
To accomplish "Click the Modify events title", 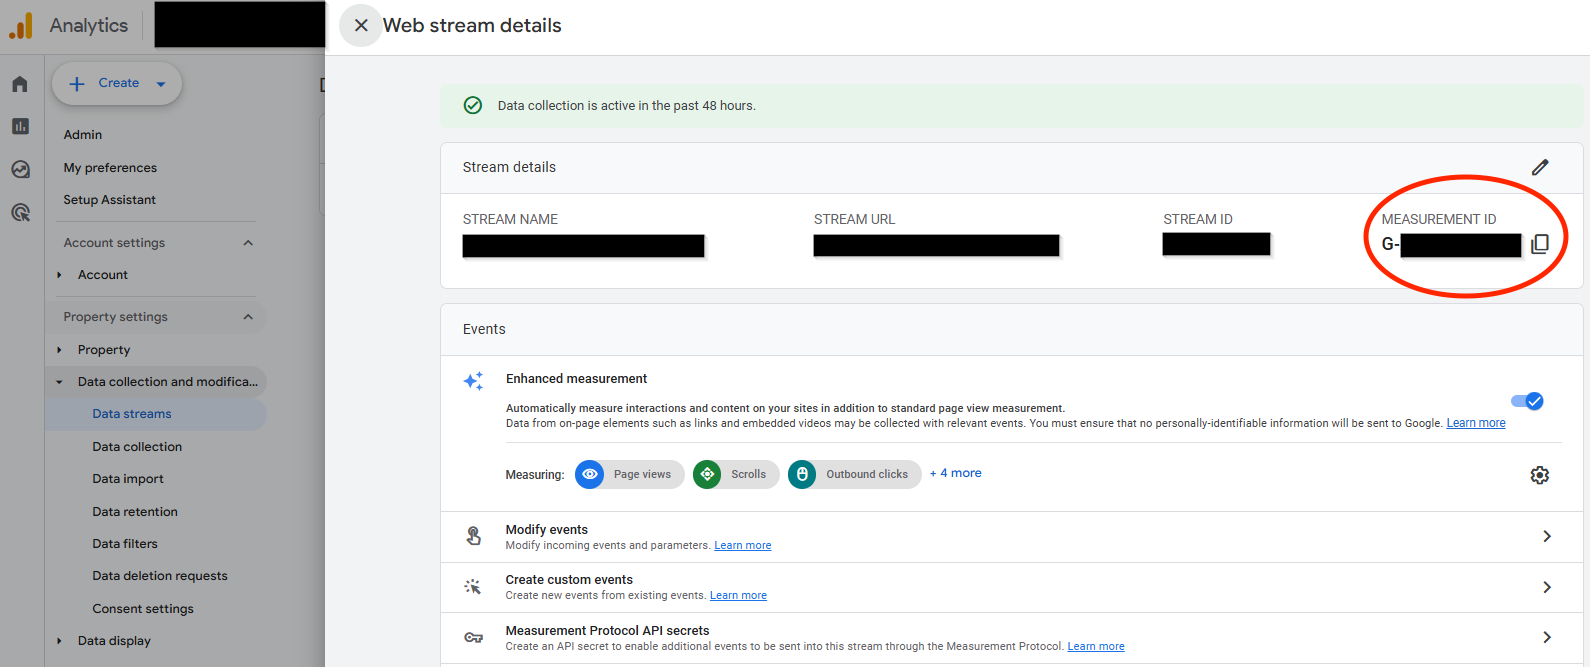I will (547, 530).
